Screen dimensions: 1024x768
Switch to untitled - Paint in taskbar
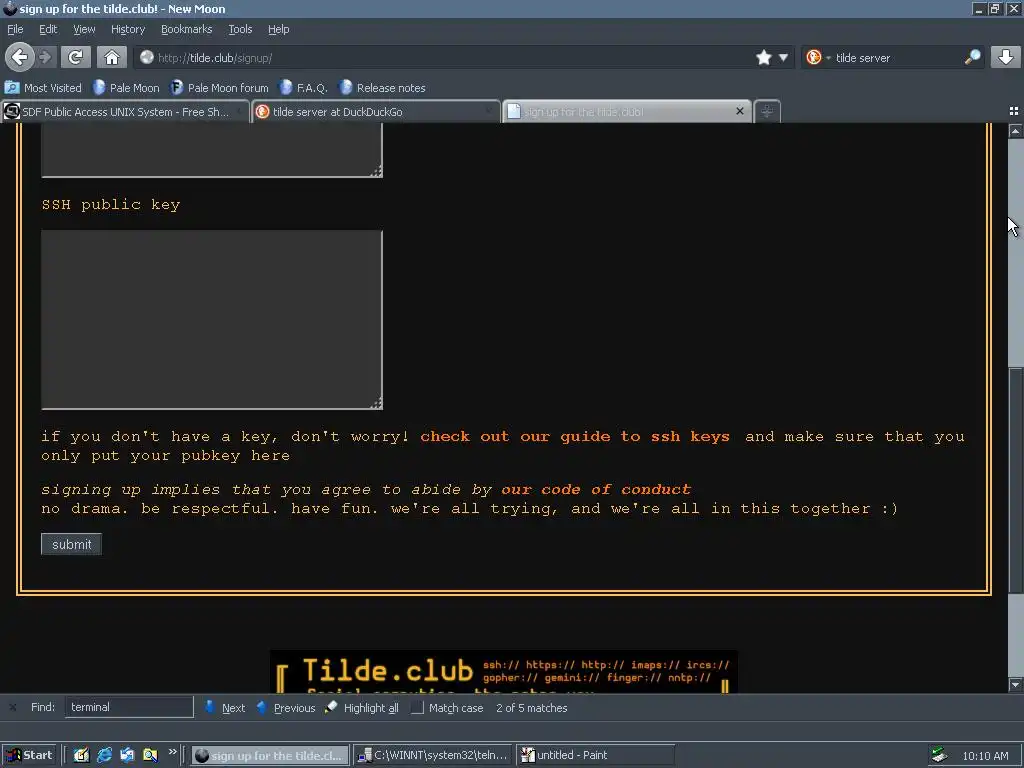tap(595, 755)
